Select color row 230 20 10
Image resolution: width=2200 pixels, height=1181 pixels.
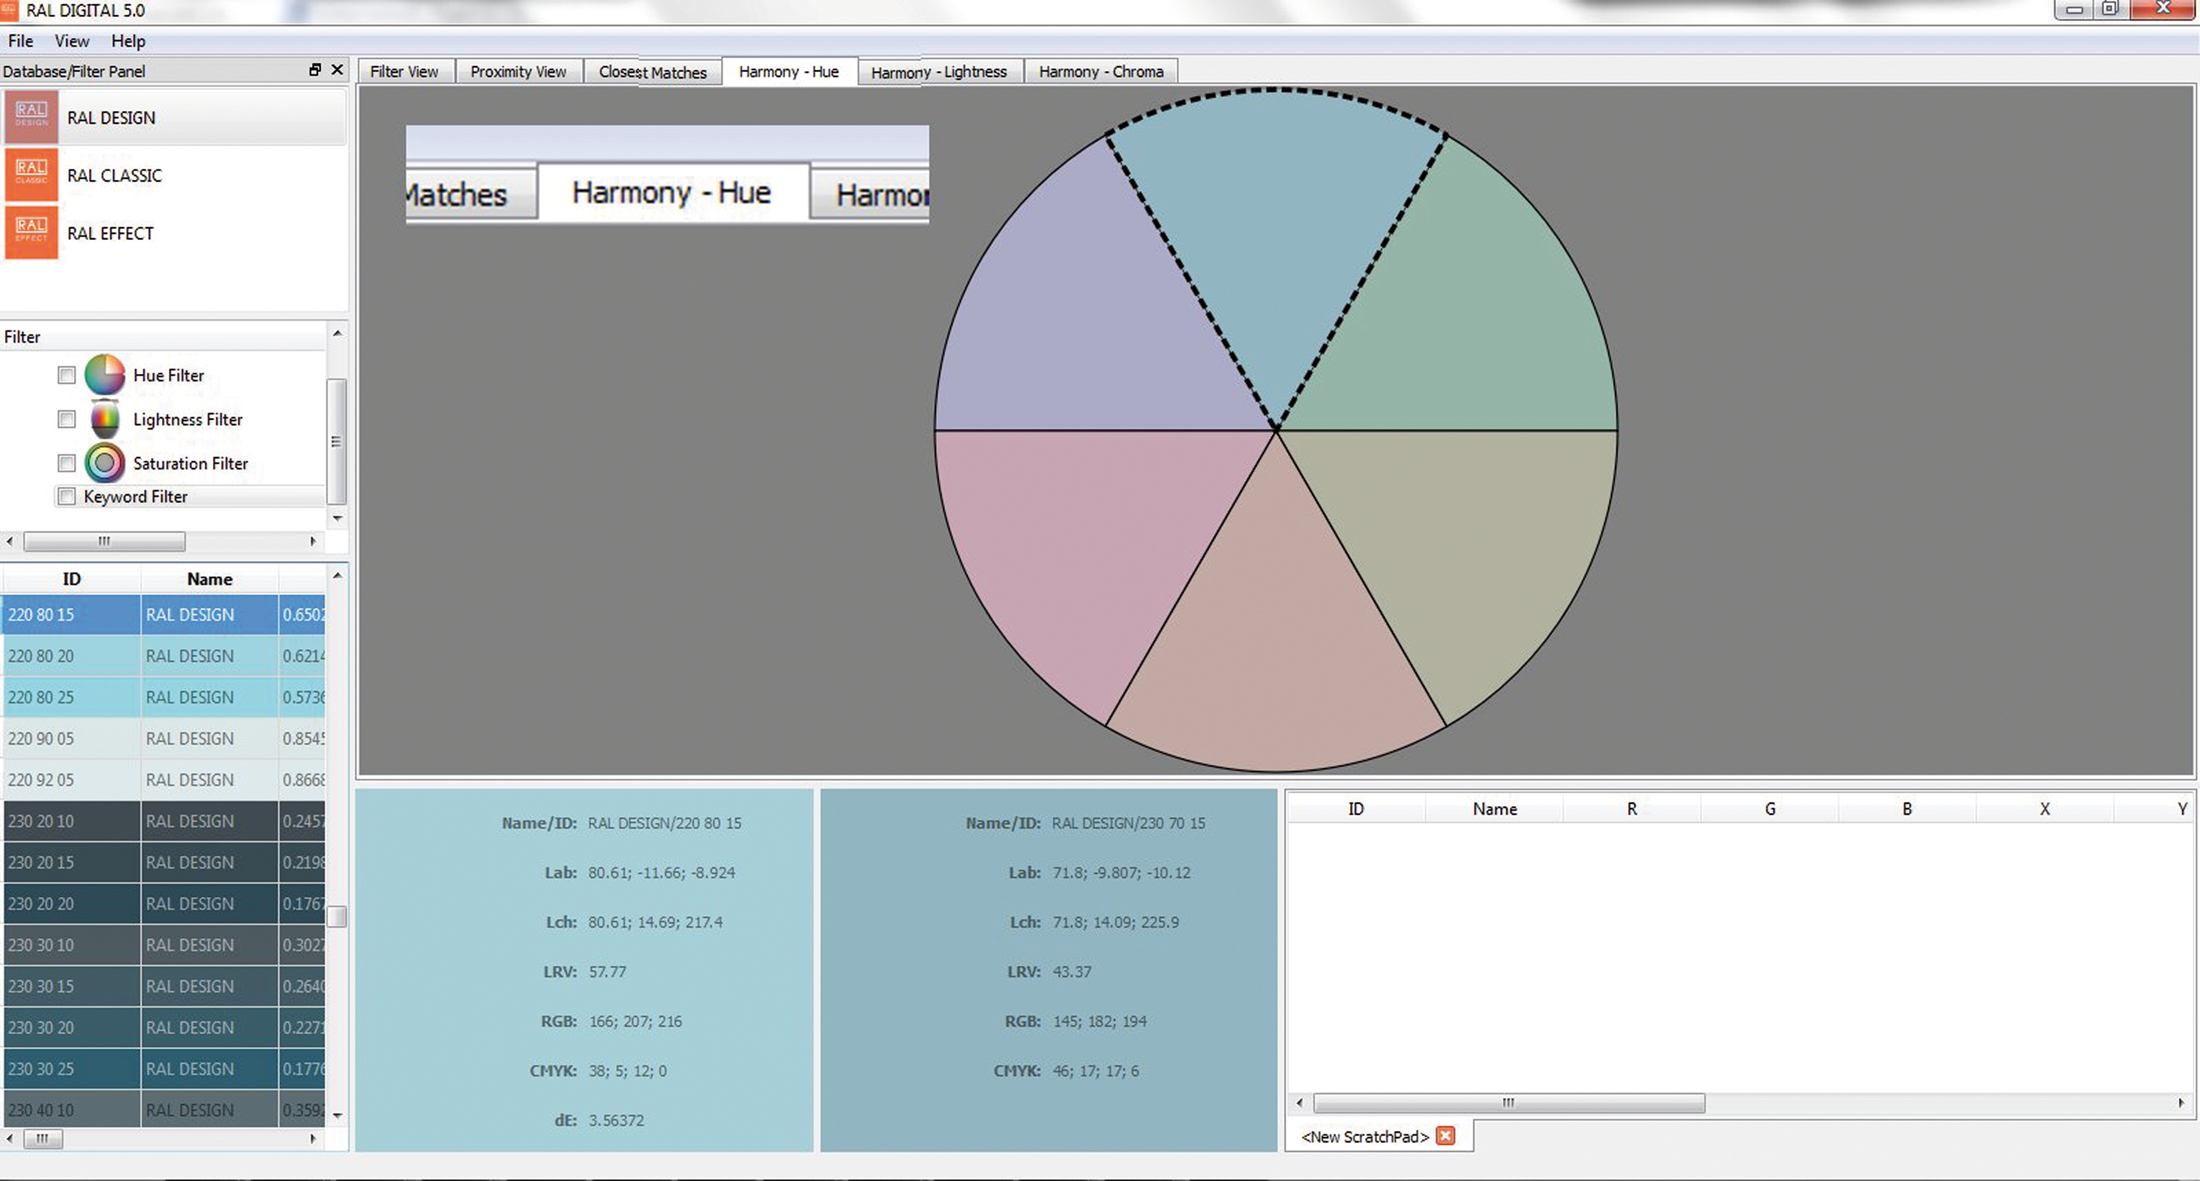pyautogui.click(x=164, y=821)
